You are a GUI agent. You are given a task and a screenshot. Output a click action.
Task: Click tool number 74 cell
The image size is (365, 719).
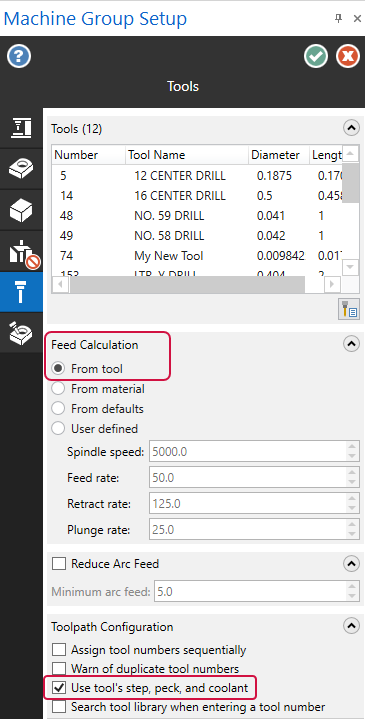[x=66, y=256]
